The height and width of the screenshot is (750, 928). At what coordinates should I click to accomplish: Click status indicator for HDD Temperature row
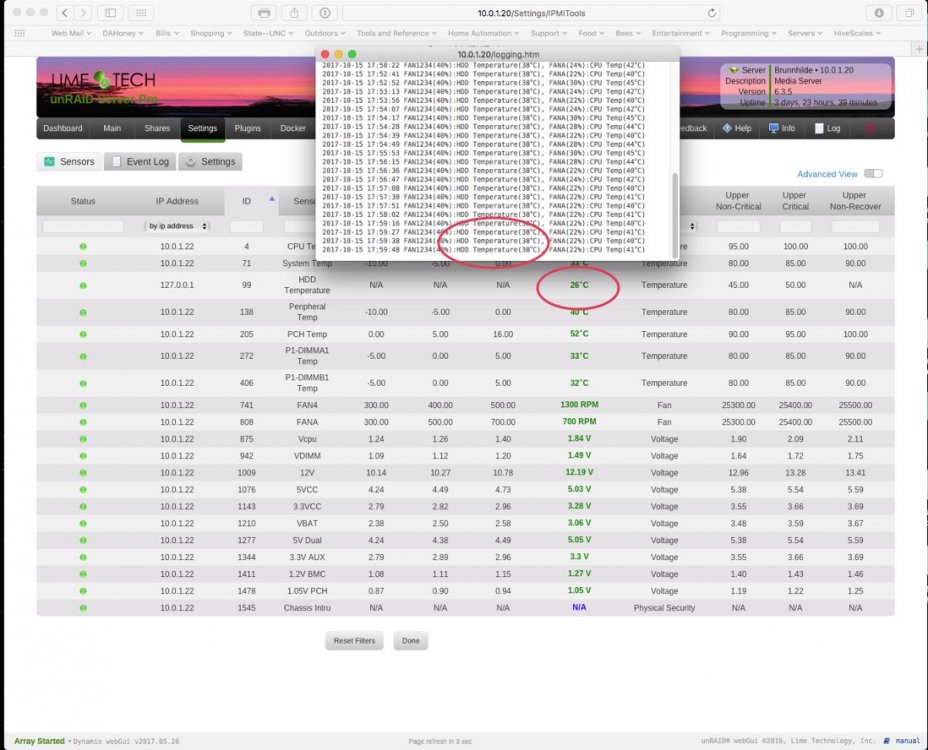click(83, 285)
